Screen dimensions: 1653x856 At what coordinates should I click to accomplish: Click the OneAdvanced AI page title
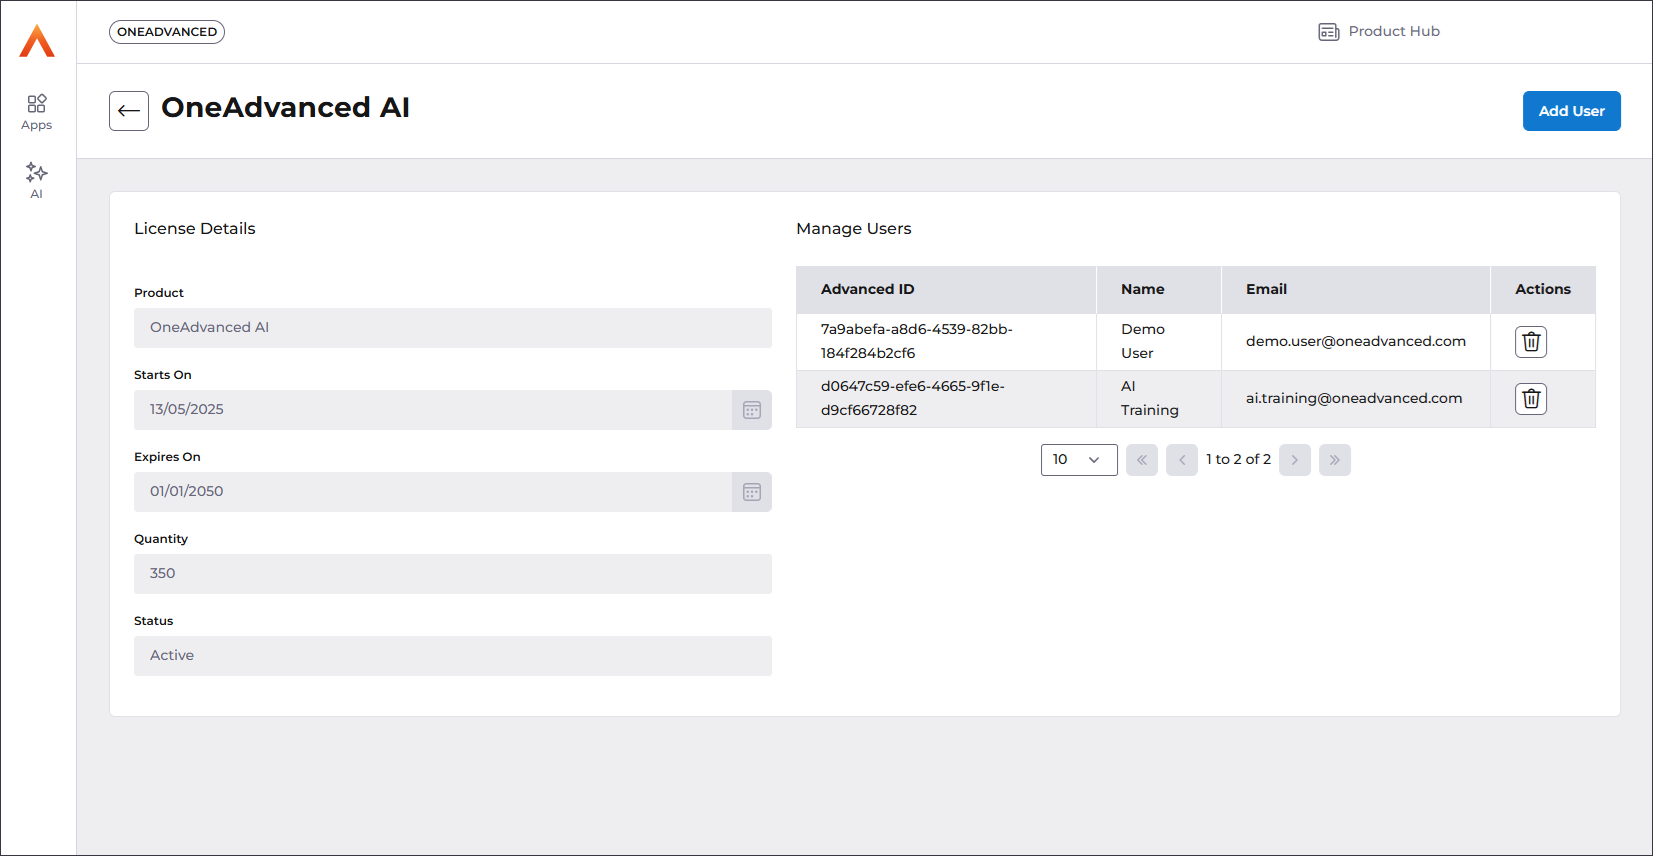click(x=286, y=108)
